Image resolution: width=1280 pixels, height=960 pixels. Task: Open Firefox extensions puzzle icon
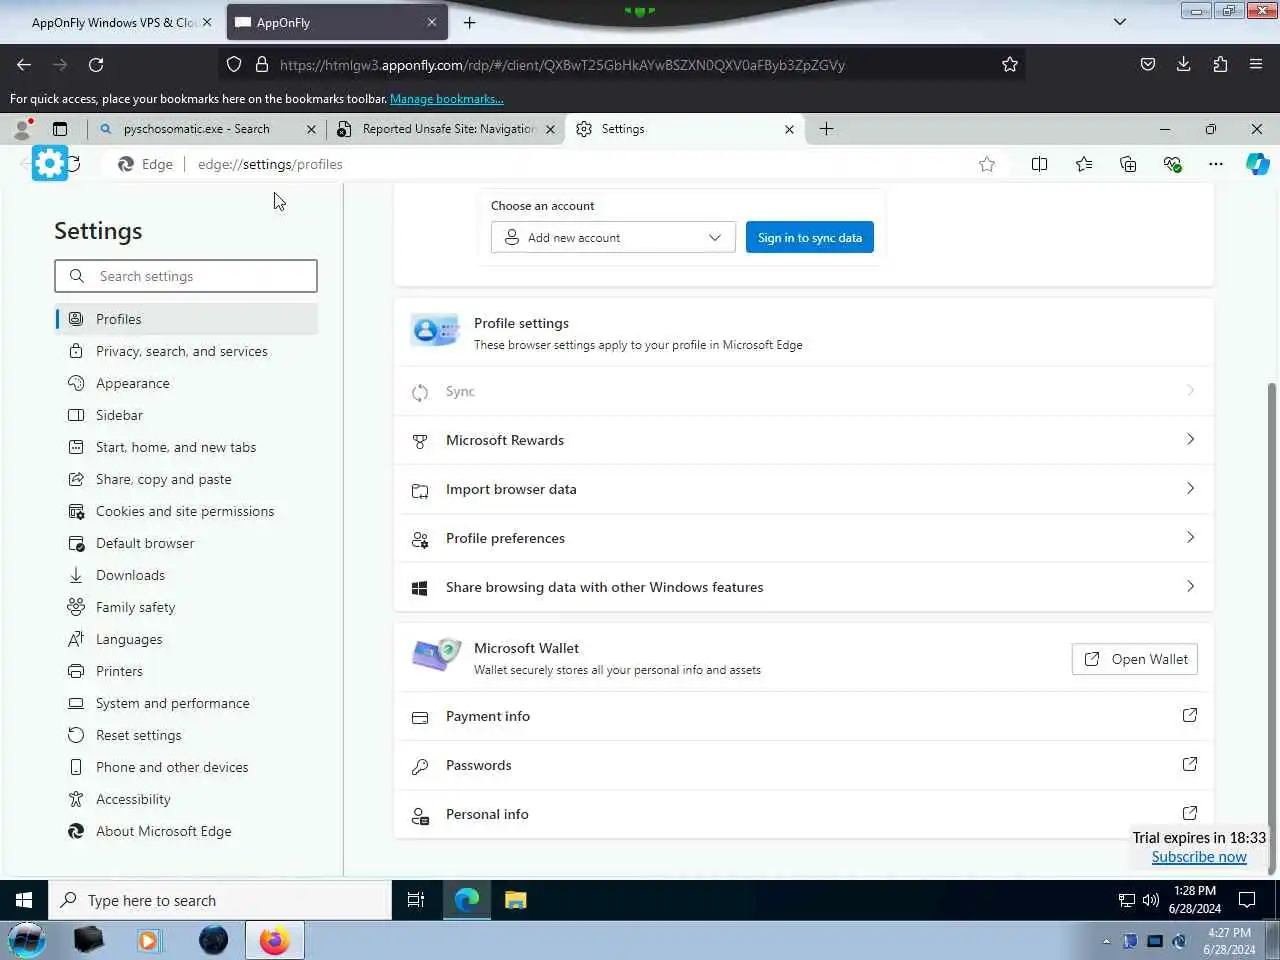pos(1220,64)
